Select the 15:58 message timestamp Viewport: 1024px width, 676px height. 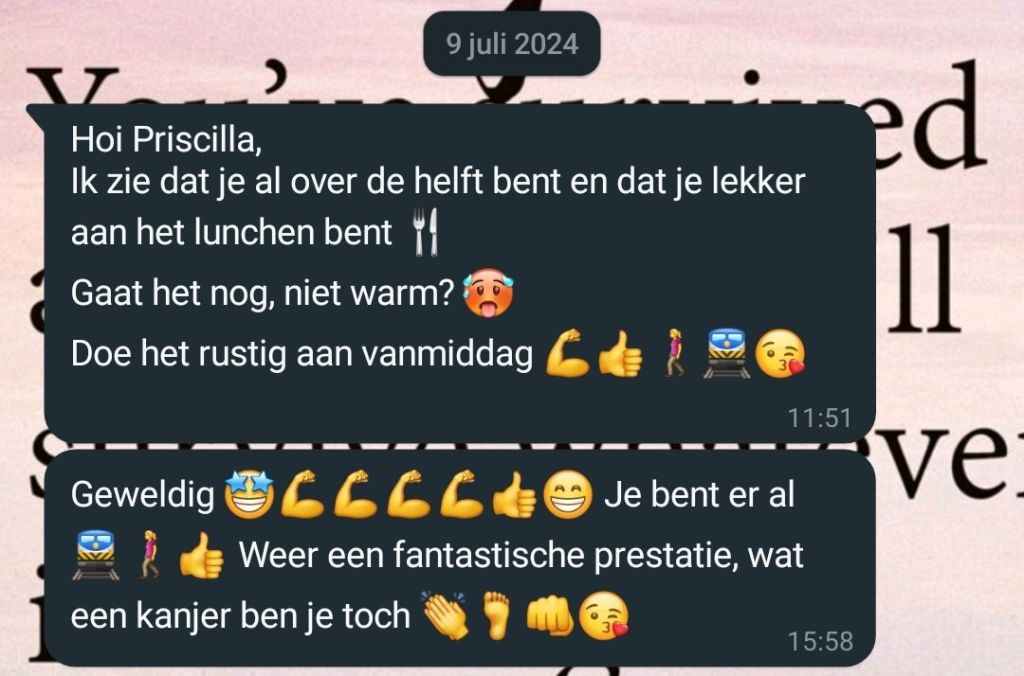pyautogui.click(x=820, y=641)
